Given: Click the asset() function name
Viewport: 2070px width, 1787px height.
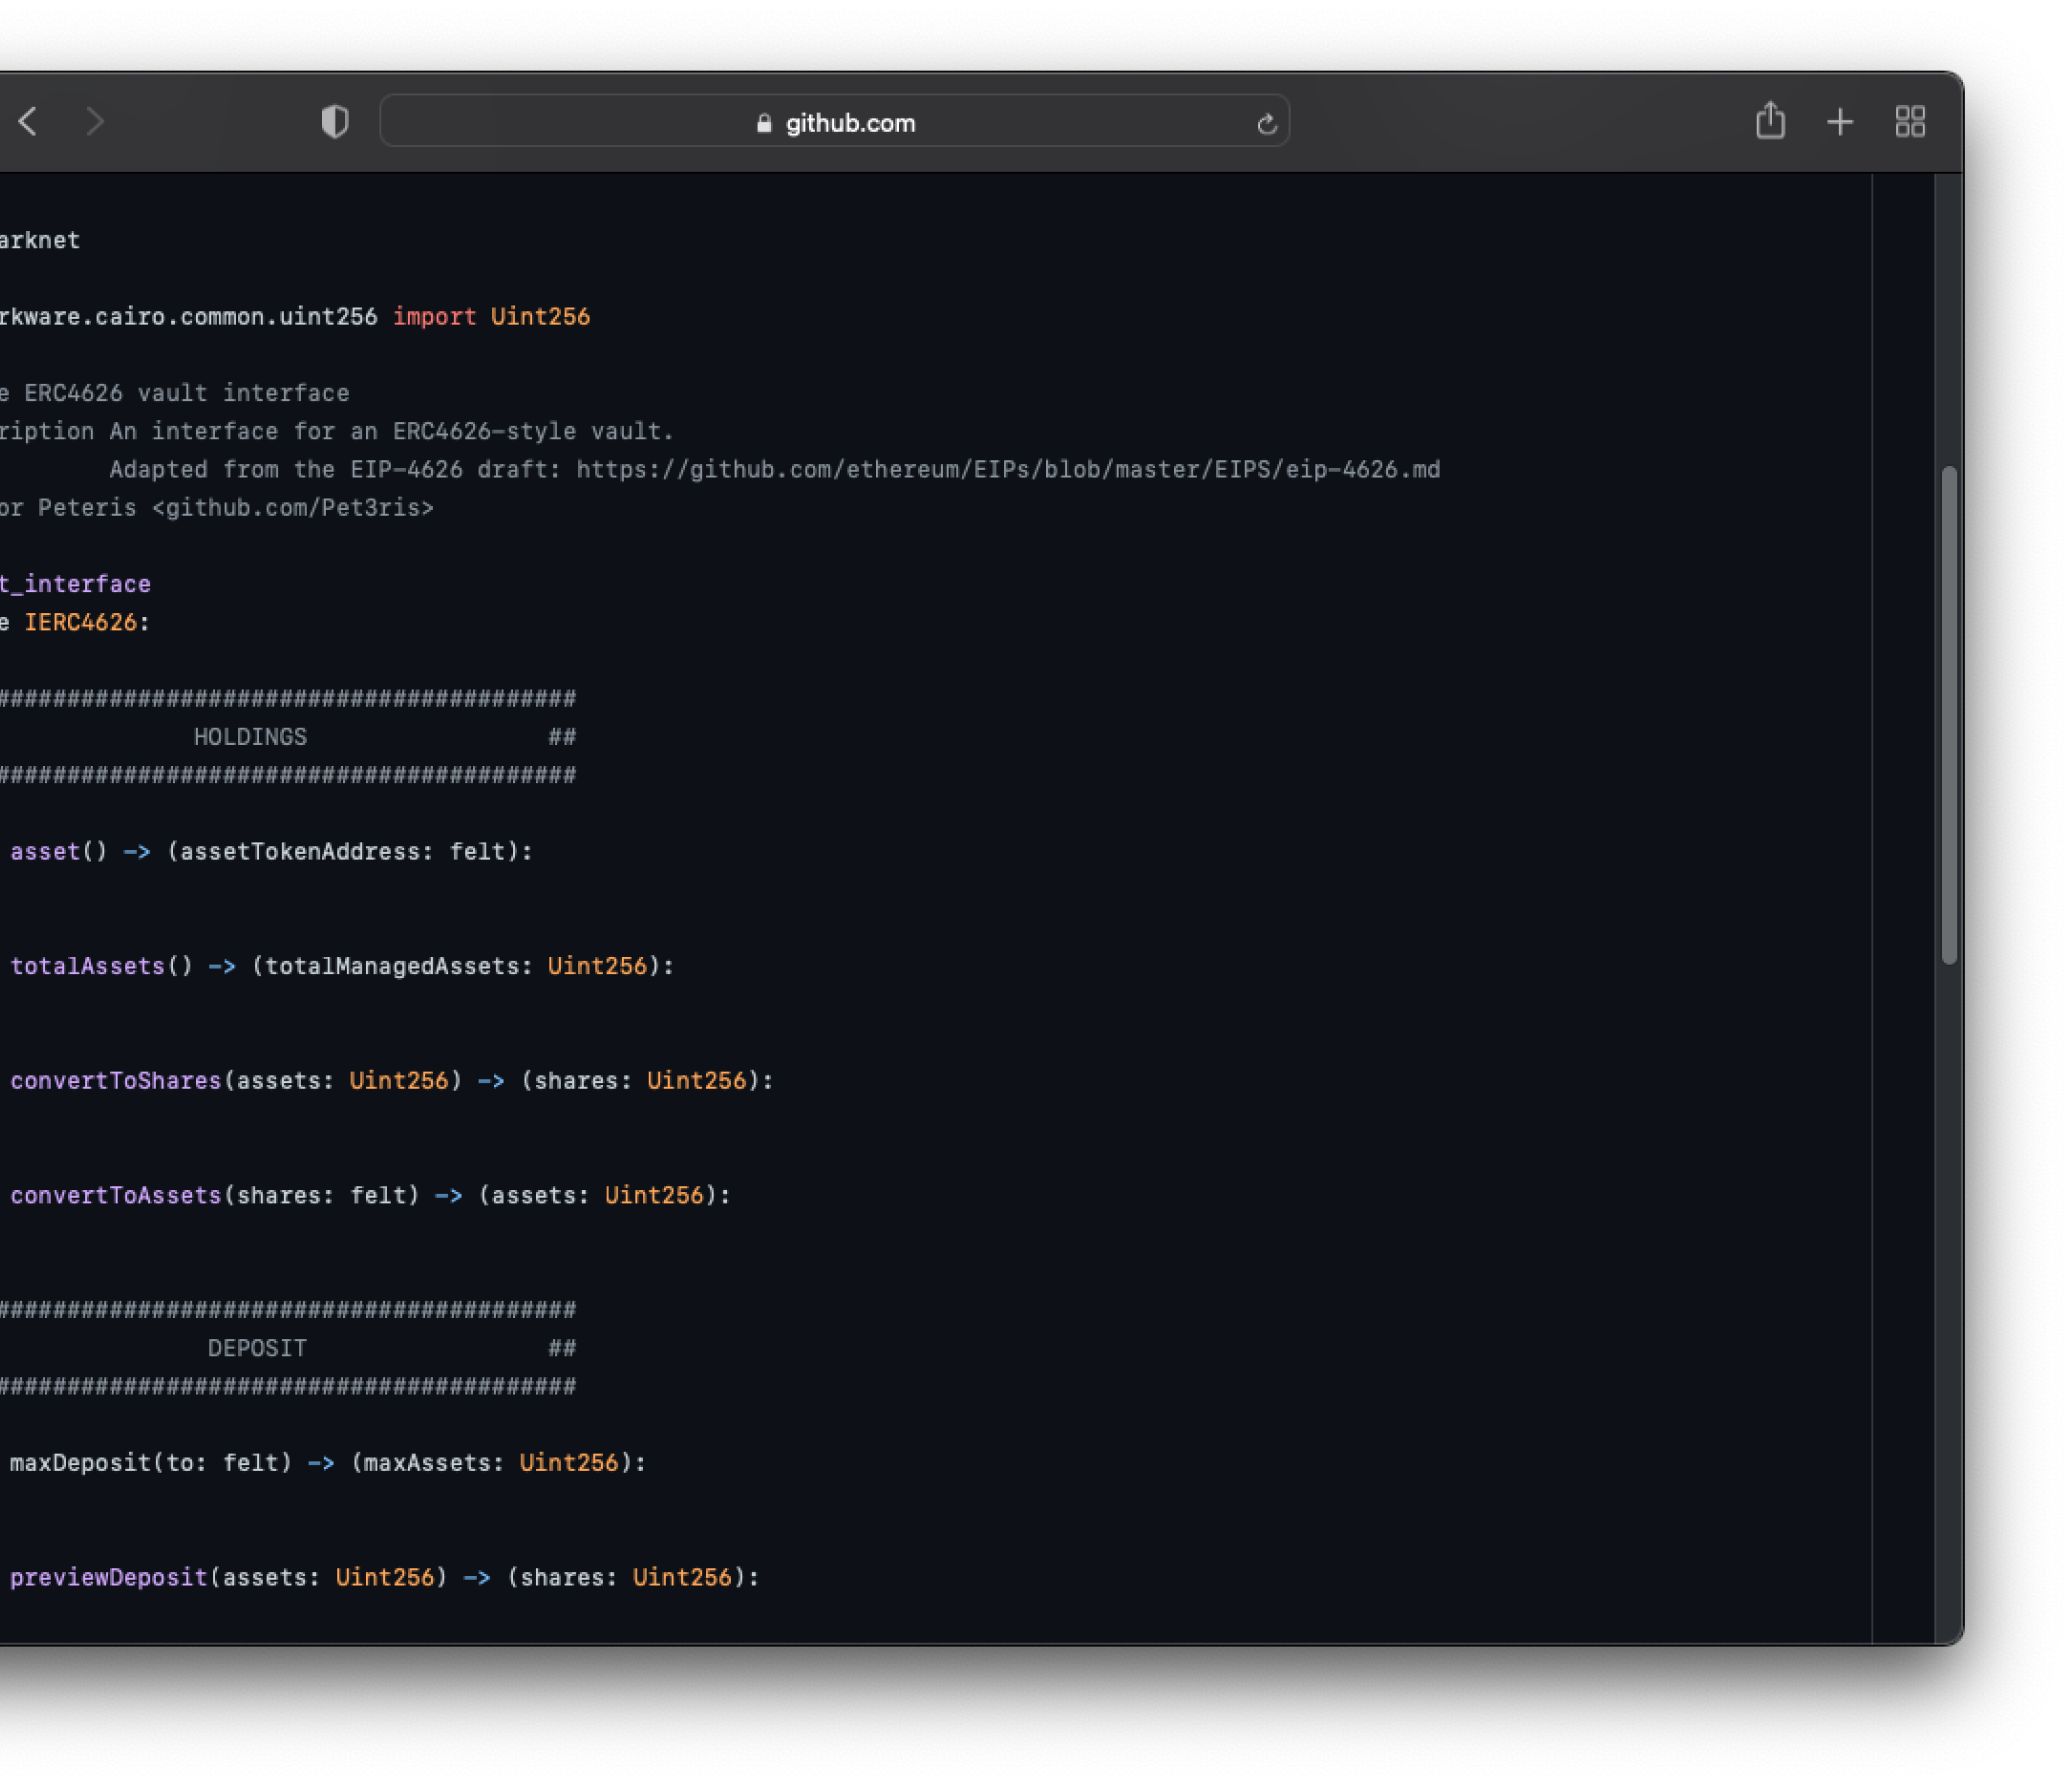Looking at the screenshot, I should coord(45,852).
